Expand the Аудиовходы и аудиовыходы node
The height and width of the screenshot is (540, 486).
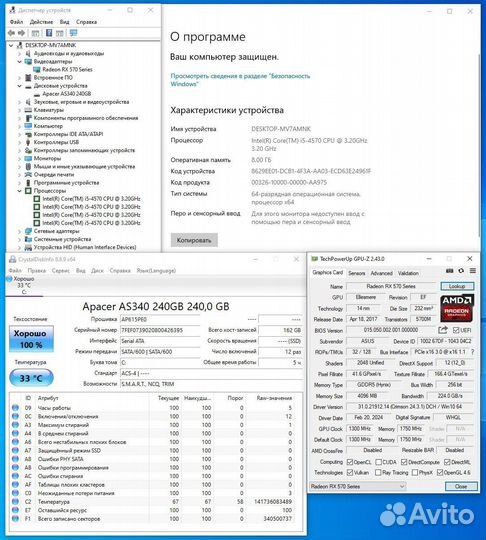20,54
